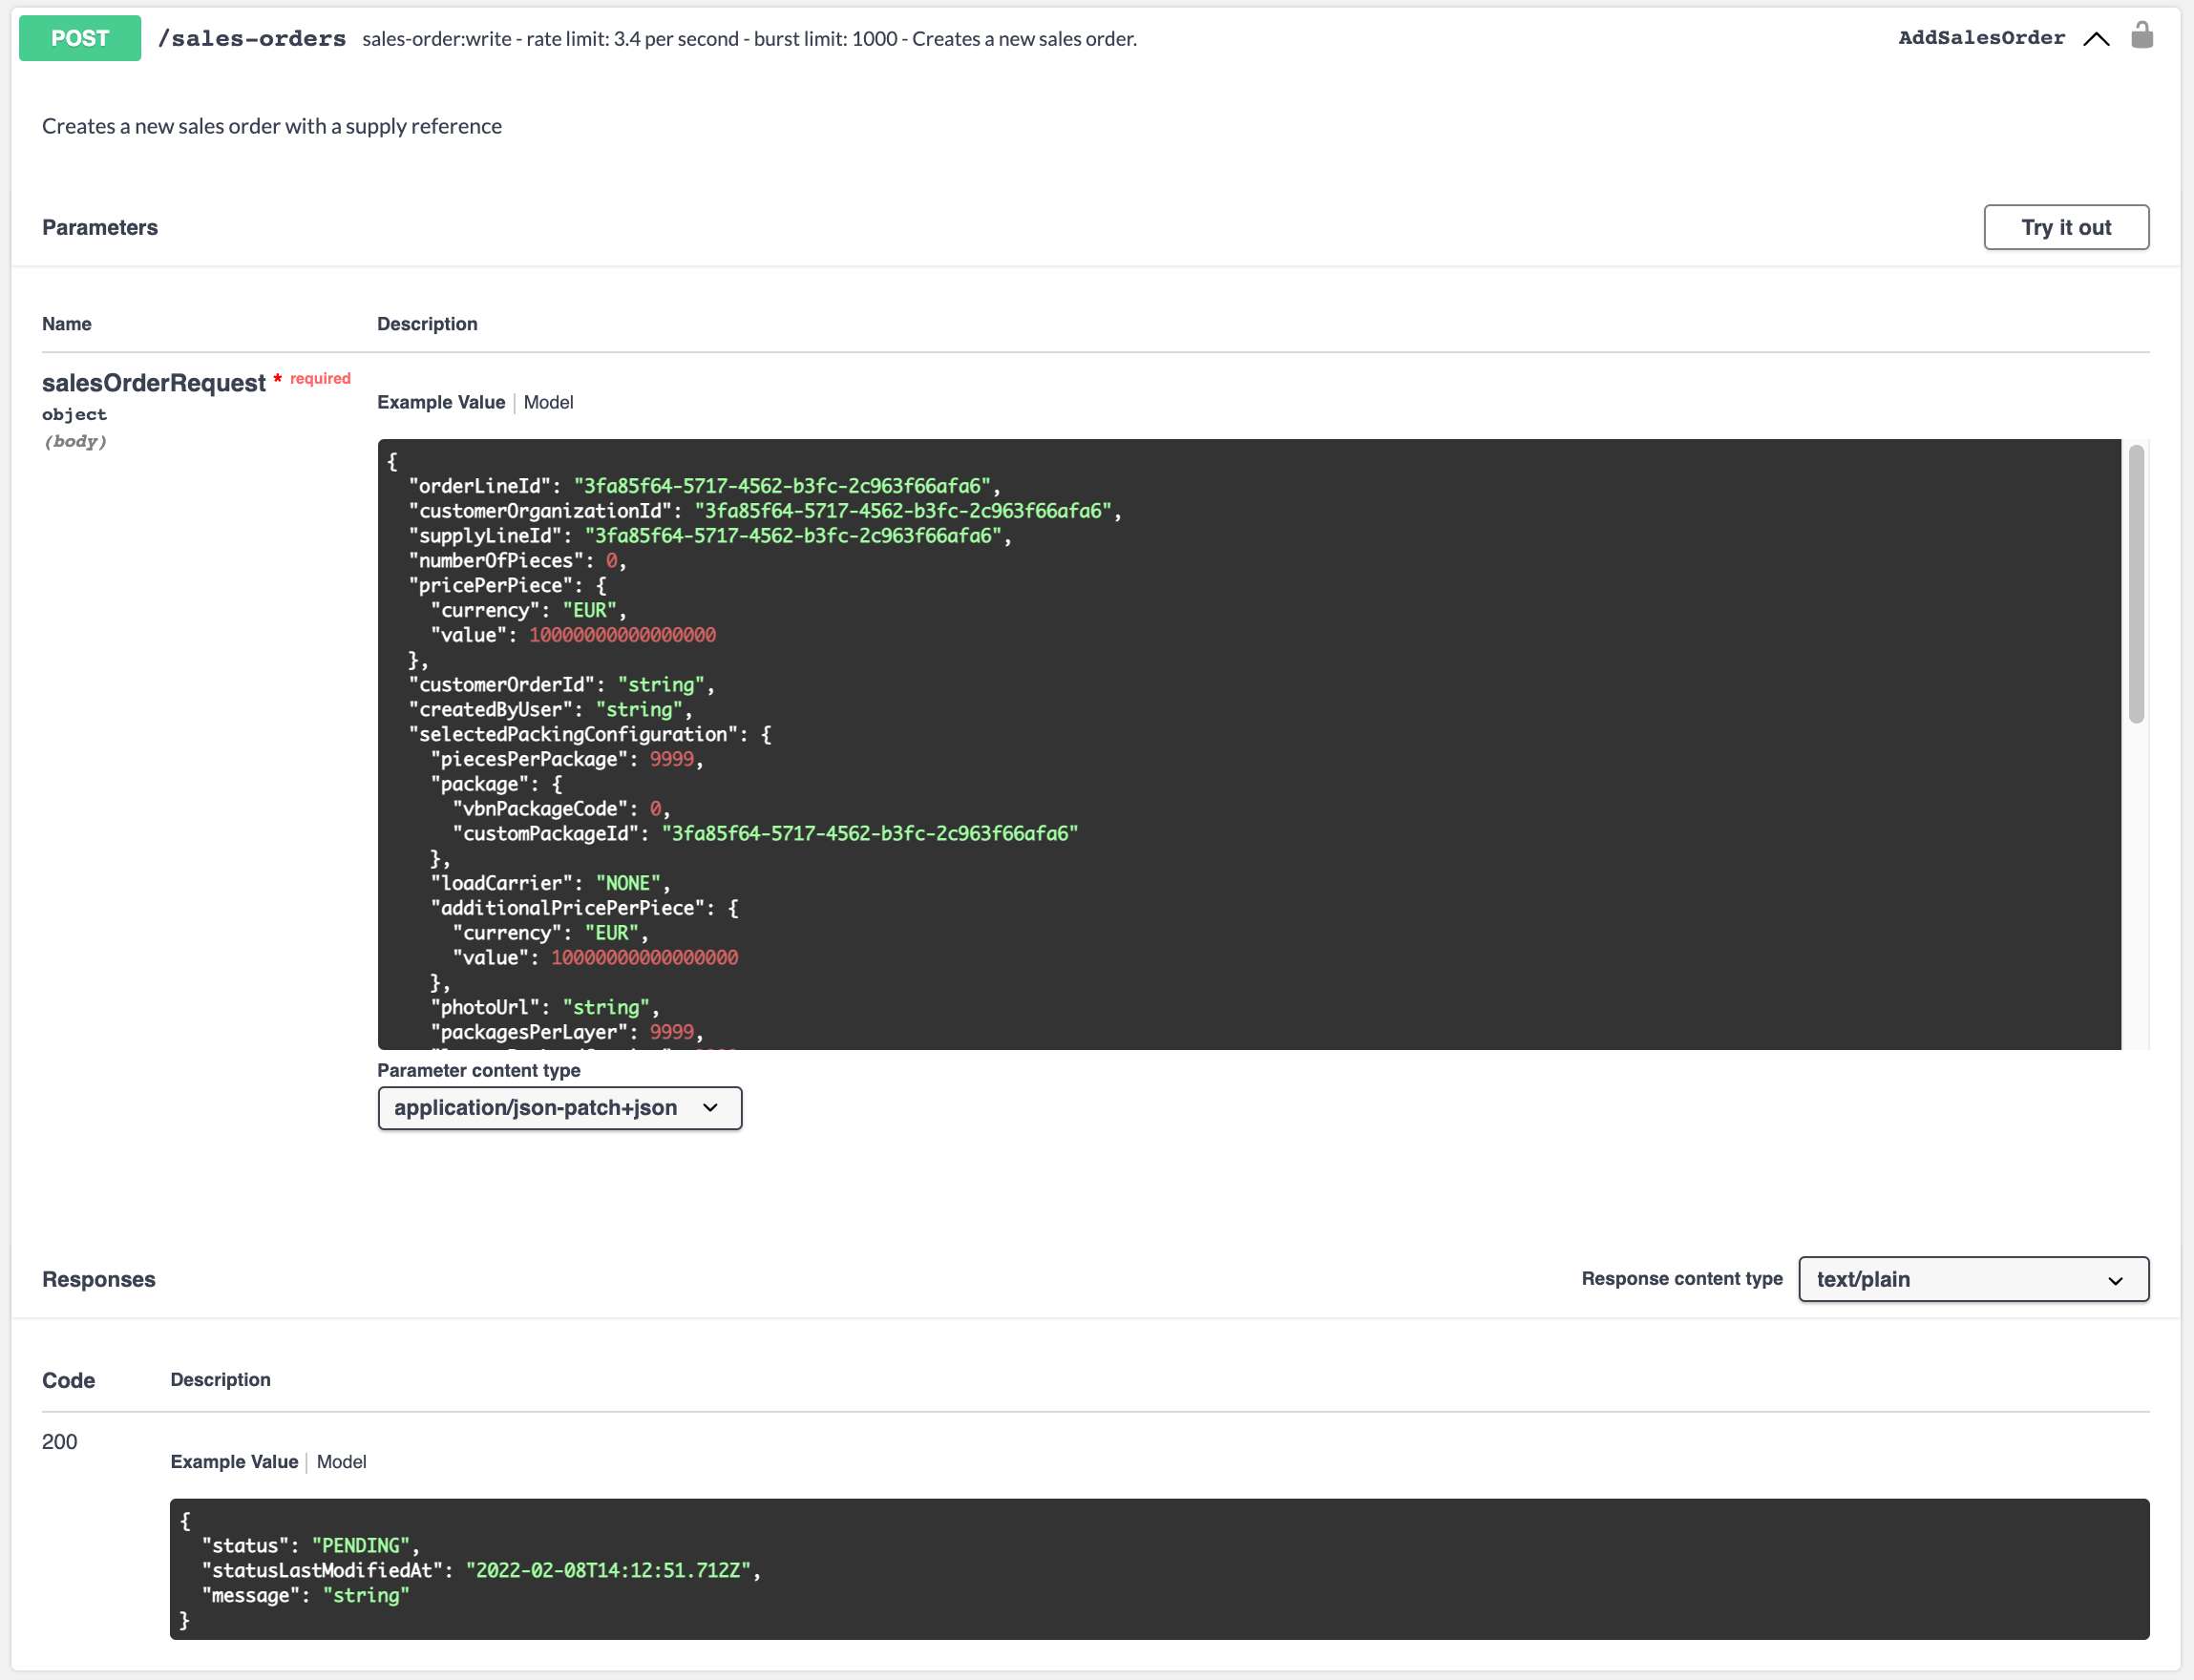Click the example body scrollbar thumb

2136,585
